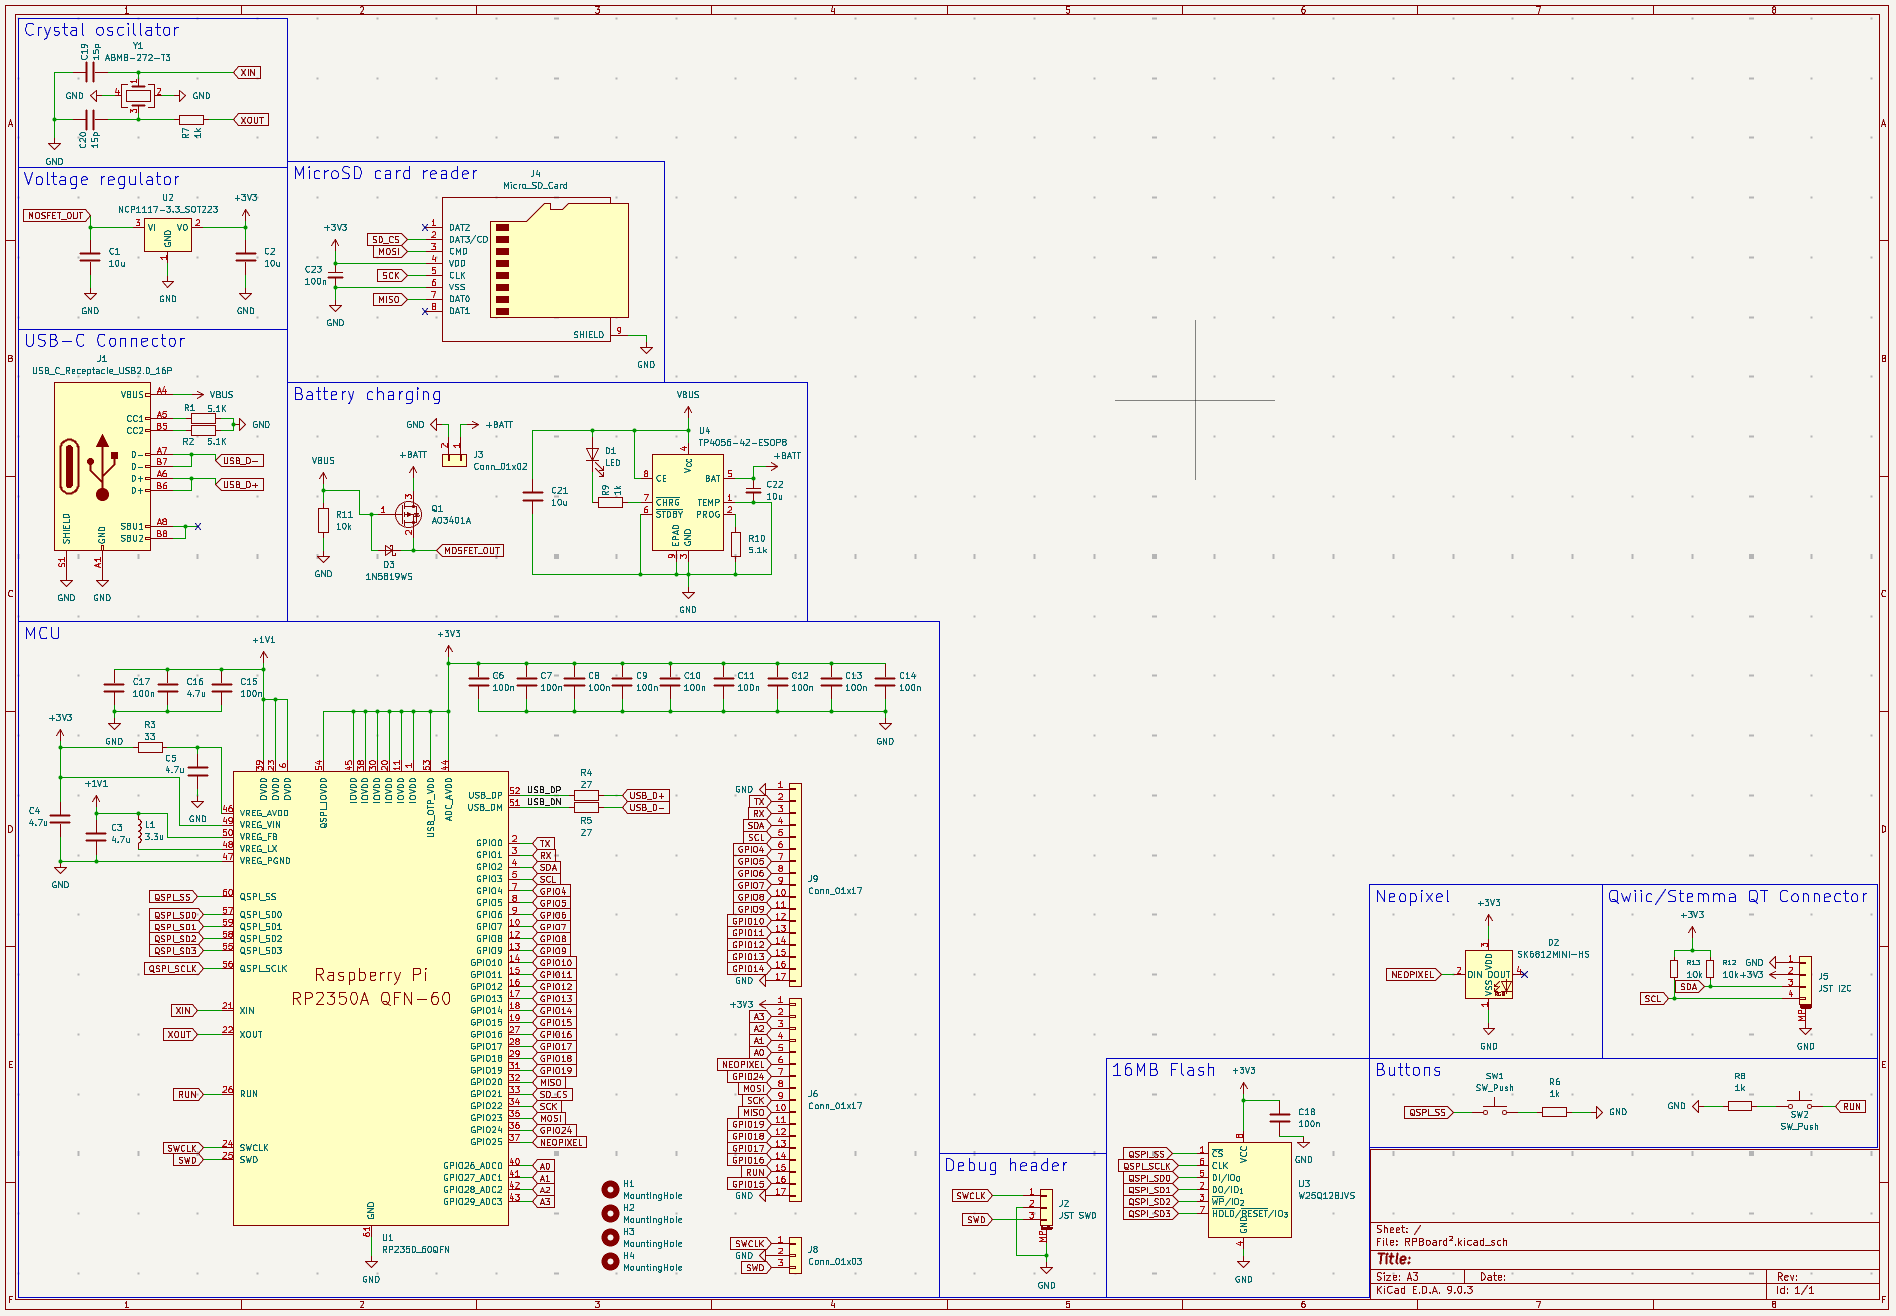Screen dimensions: 1896x1316
Task: Select the D1 LED symbol
Action: (592, 455)
